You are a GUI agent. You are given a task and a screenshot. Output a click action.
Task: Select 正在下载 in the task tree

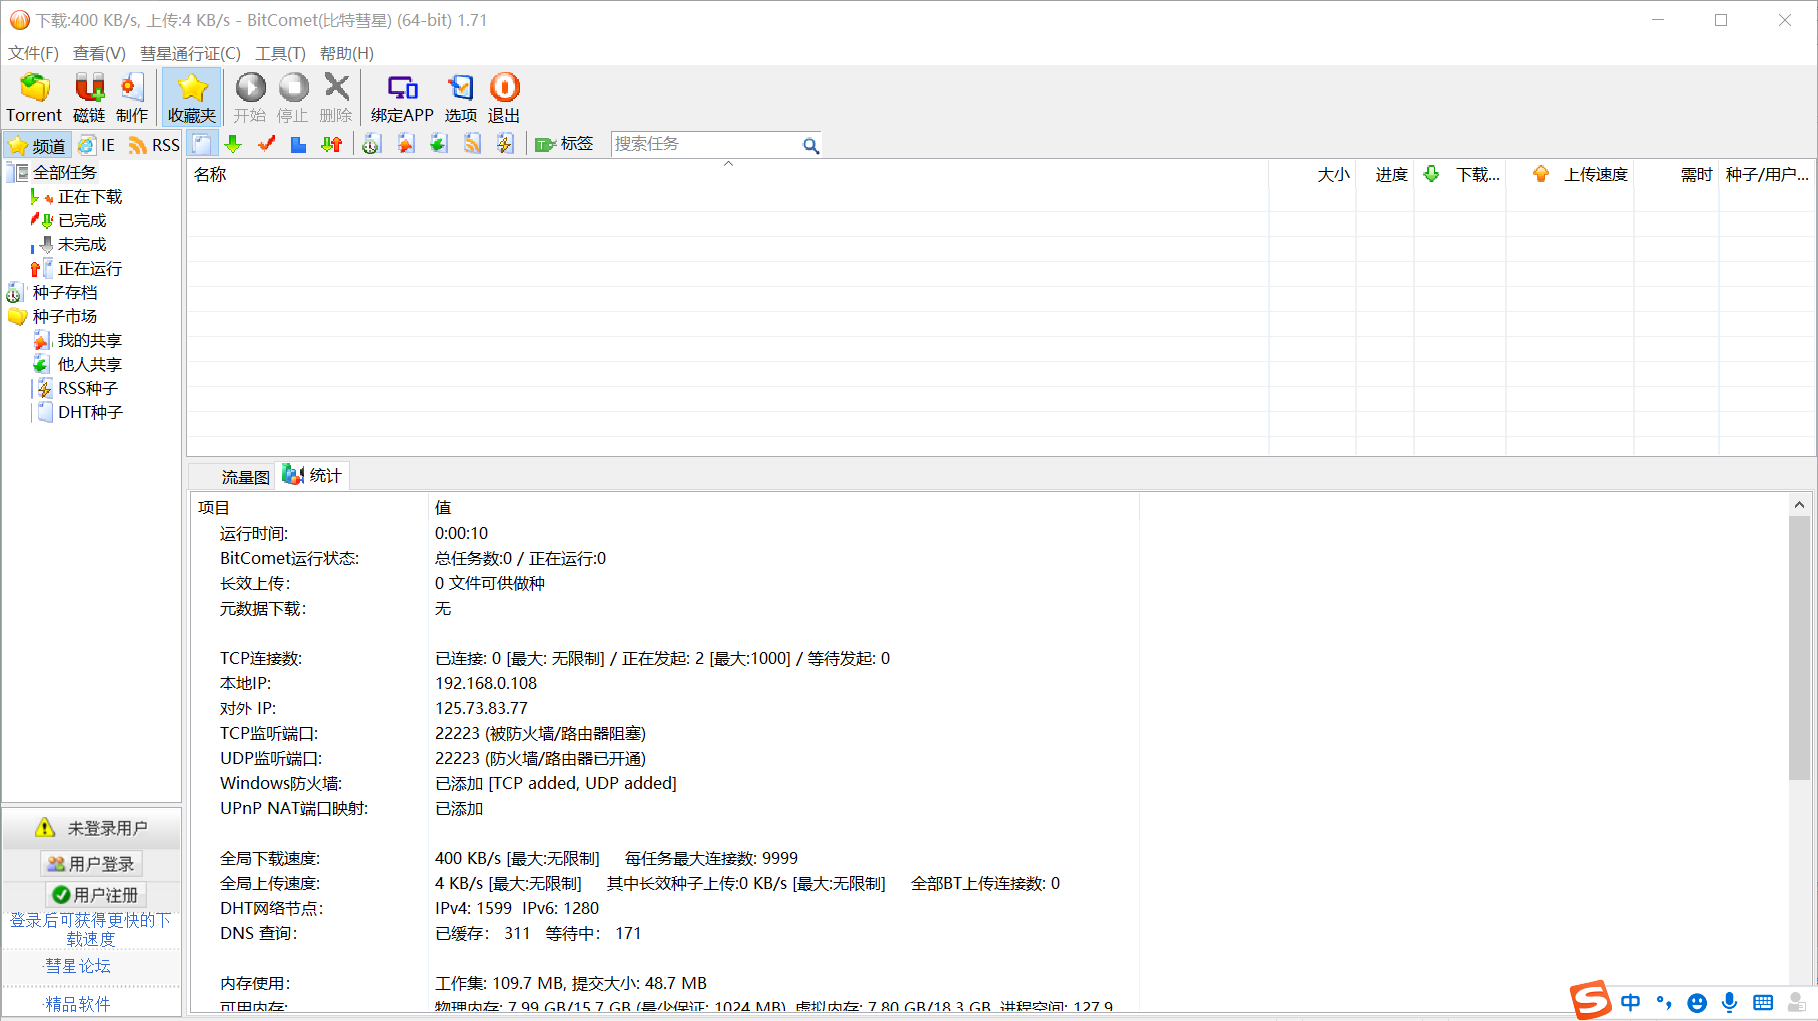[89, 197]
